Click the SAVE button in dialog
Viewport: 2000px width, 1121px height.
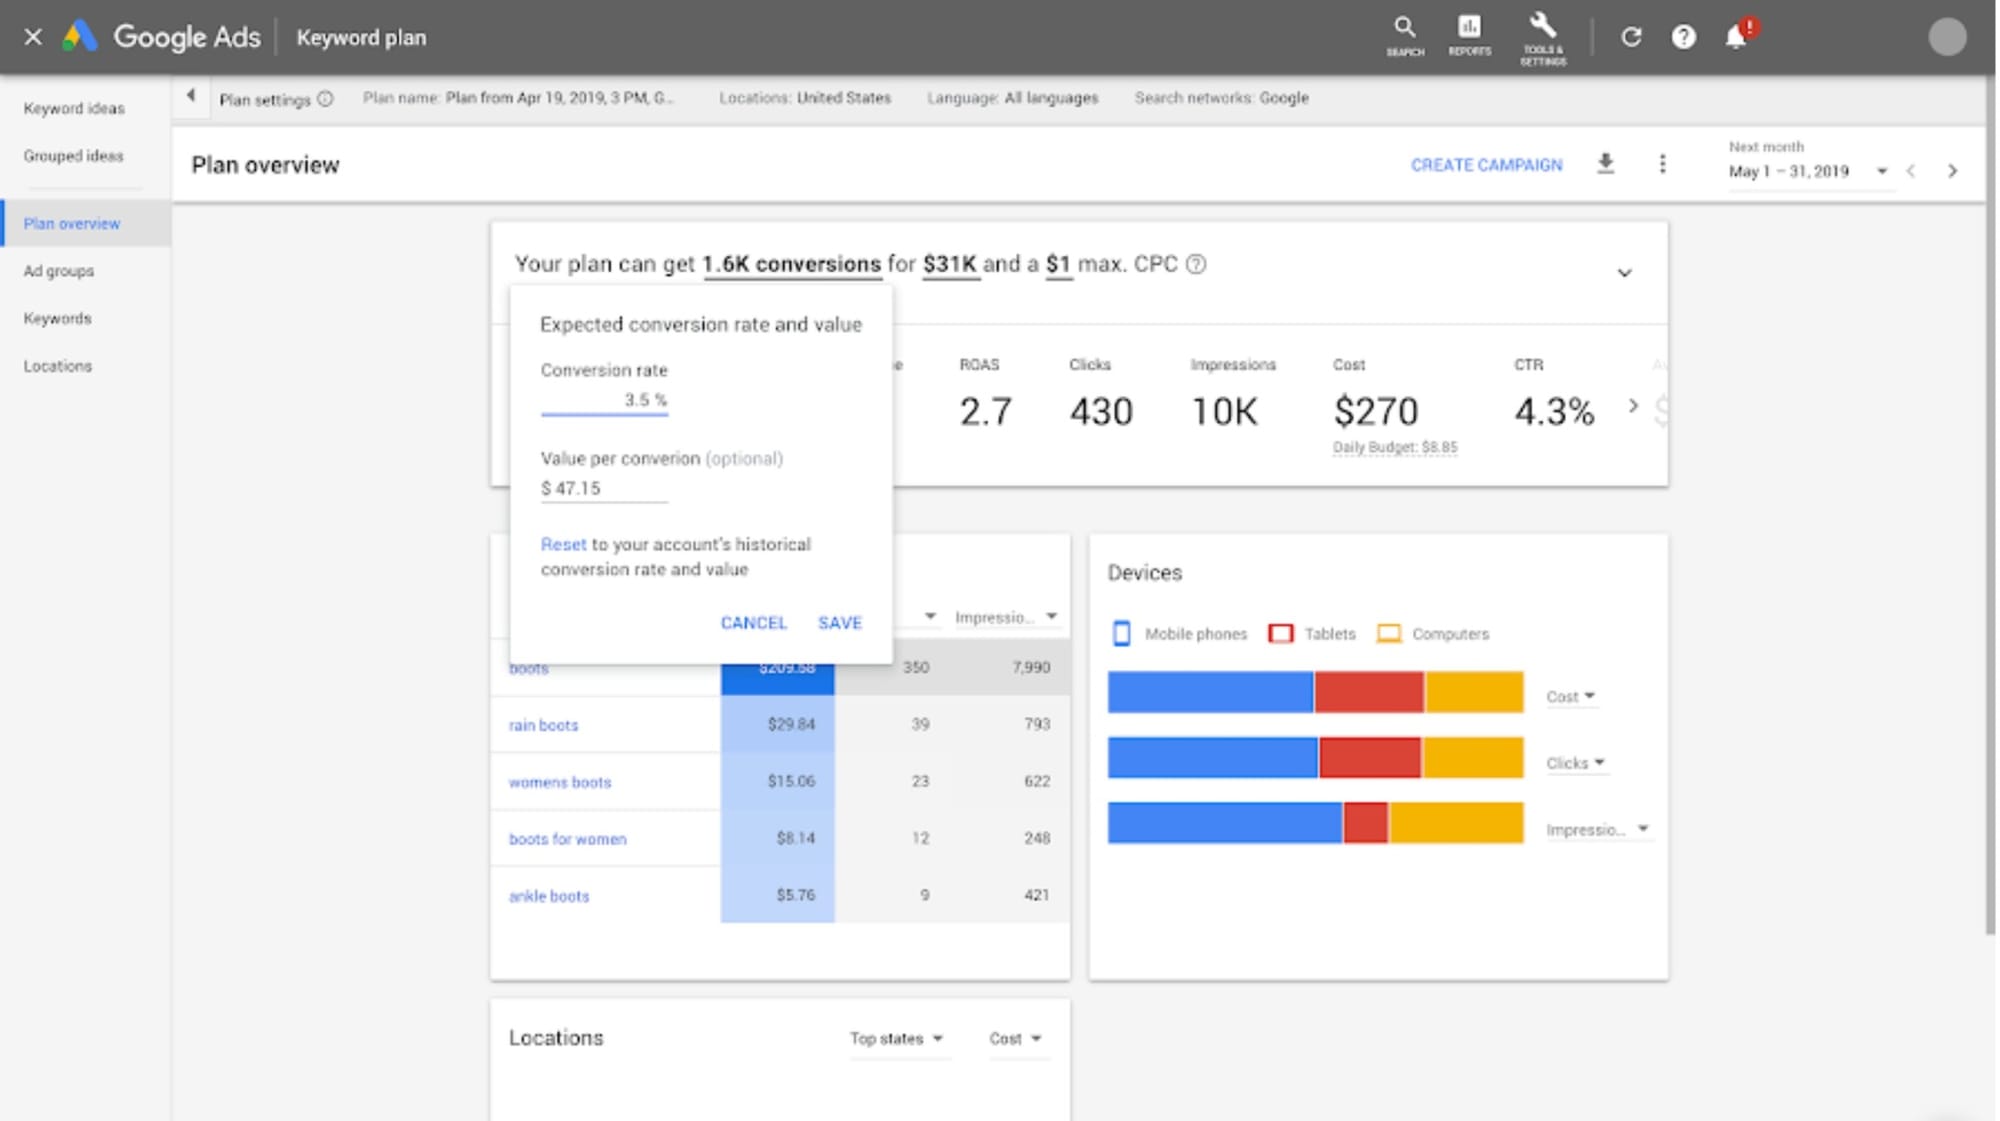click(x=839, y=622)
